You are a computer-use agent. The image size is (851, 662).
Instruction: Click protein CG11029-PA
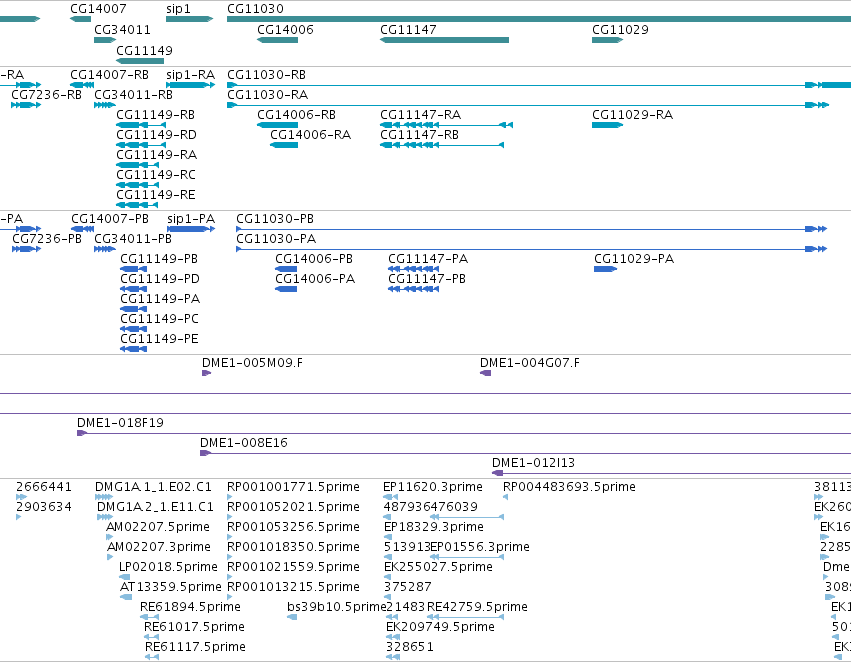pyautogui.click(x=606, y=269)
